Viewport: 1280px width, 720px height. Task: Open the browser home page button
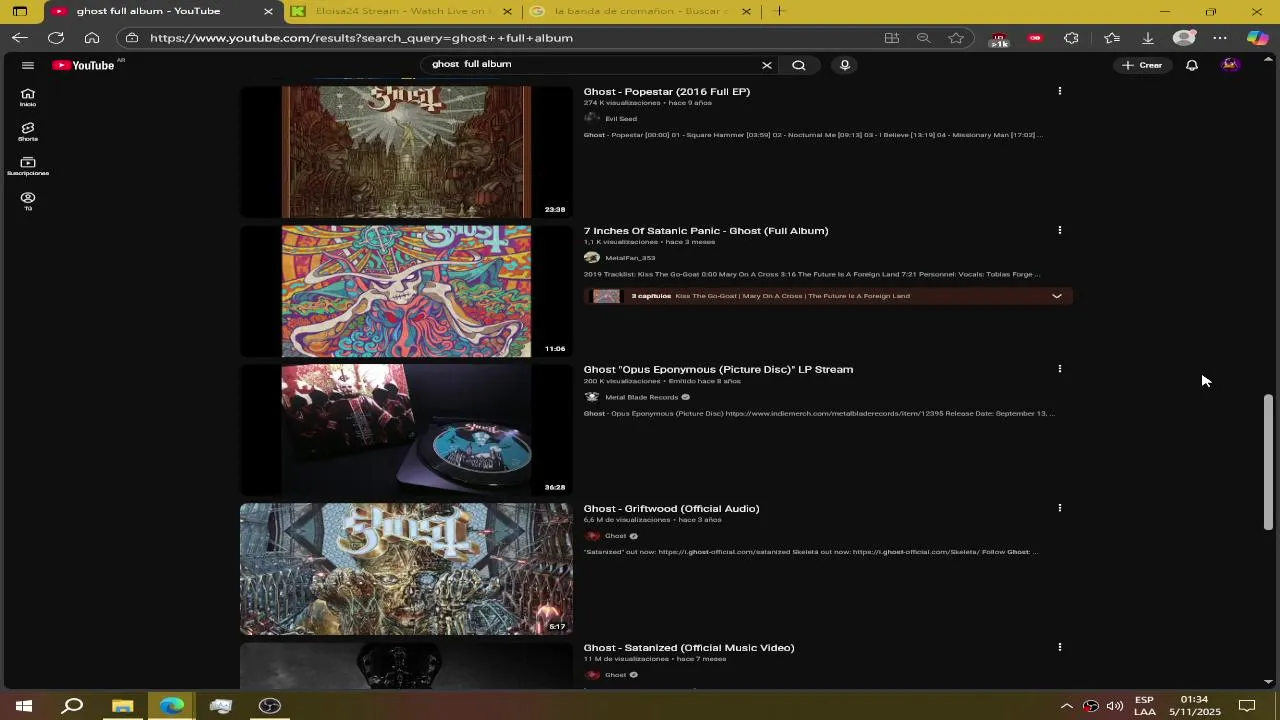(x=92, y=38)
